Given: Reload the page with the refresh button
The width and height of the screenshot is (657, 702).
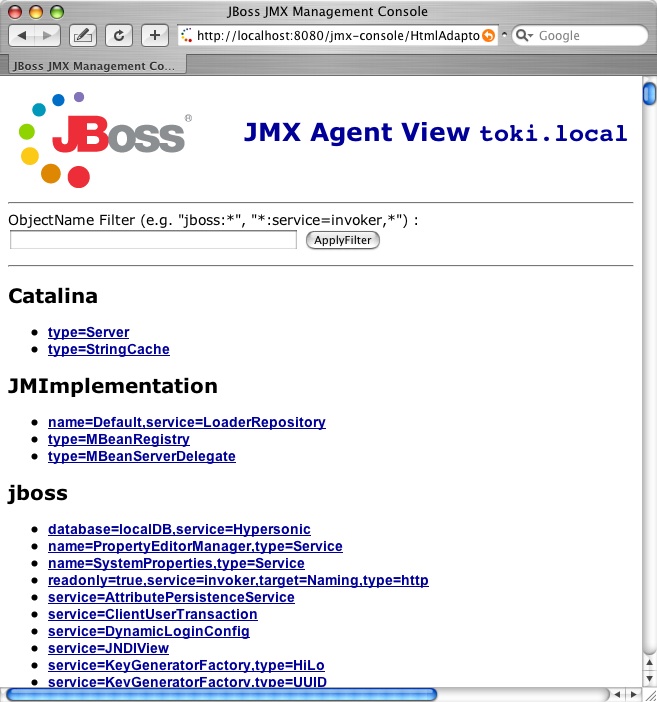Looking at the screenshot, I should coord(119,35).
